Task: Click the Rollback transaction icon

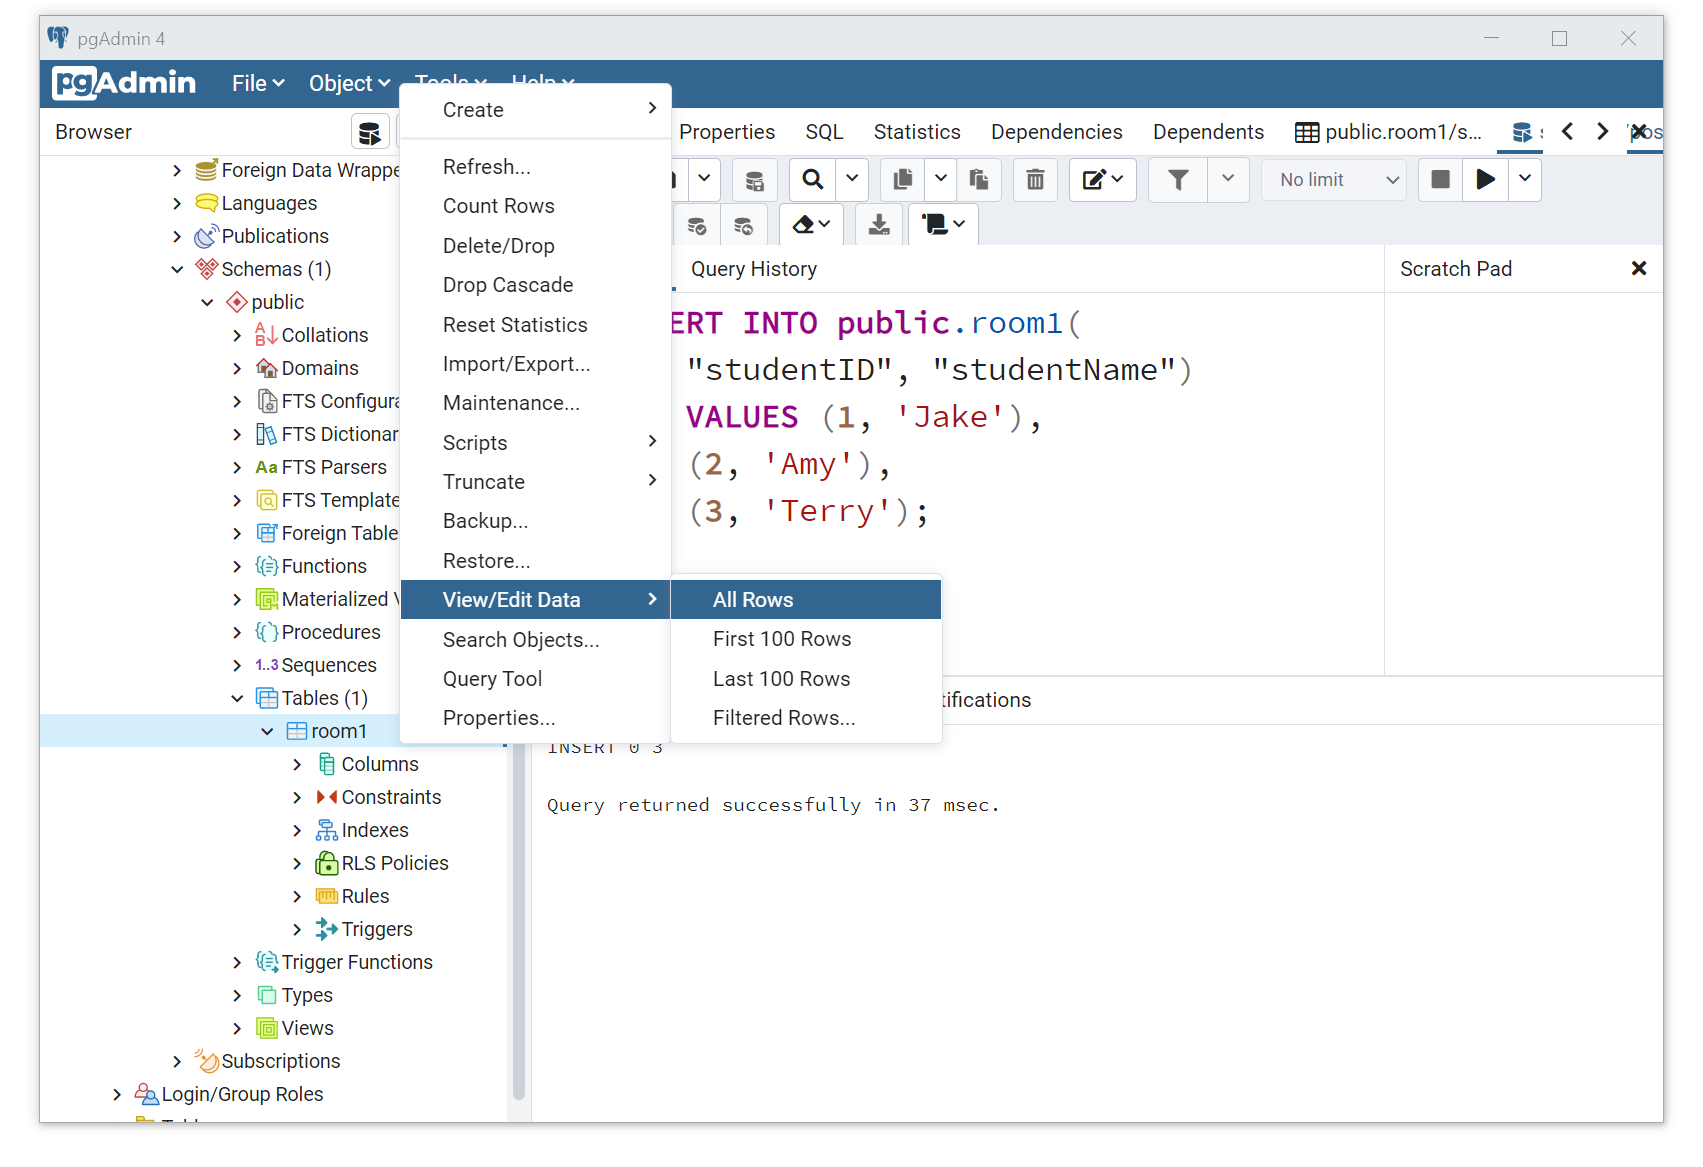Action: (744, 225)
